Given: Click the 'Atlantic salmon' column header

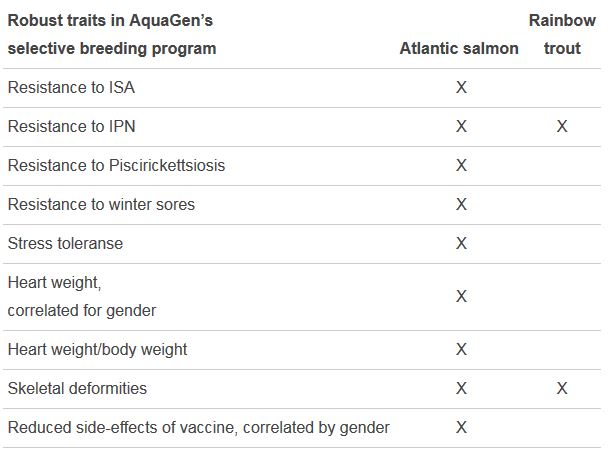Looking at the screenshot, I should [459, 48].
